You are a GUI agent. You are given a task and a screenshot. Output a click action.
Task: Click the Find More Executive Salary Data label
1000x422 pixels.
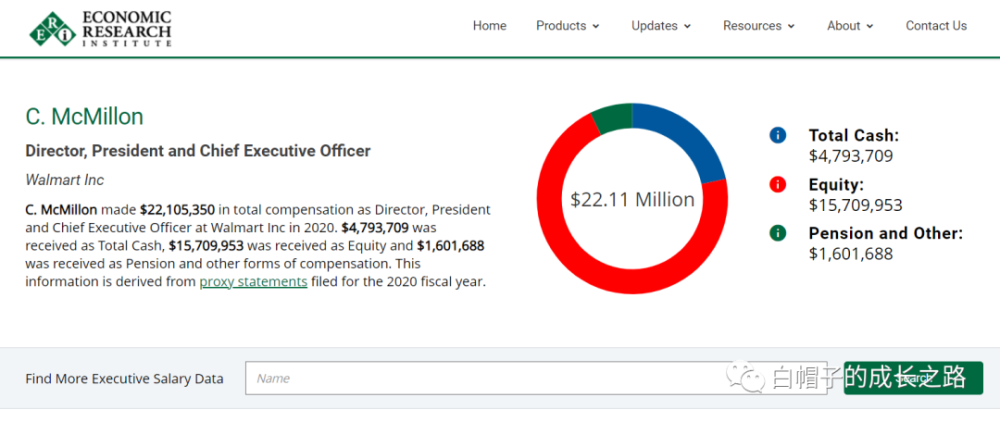coord(124,379)
